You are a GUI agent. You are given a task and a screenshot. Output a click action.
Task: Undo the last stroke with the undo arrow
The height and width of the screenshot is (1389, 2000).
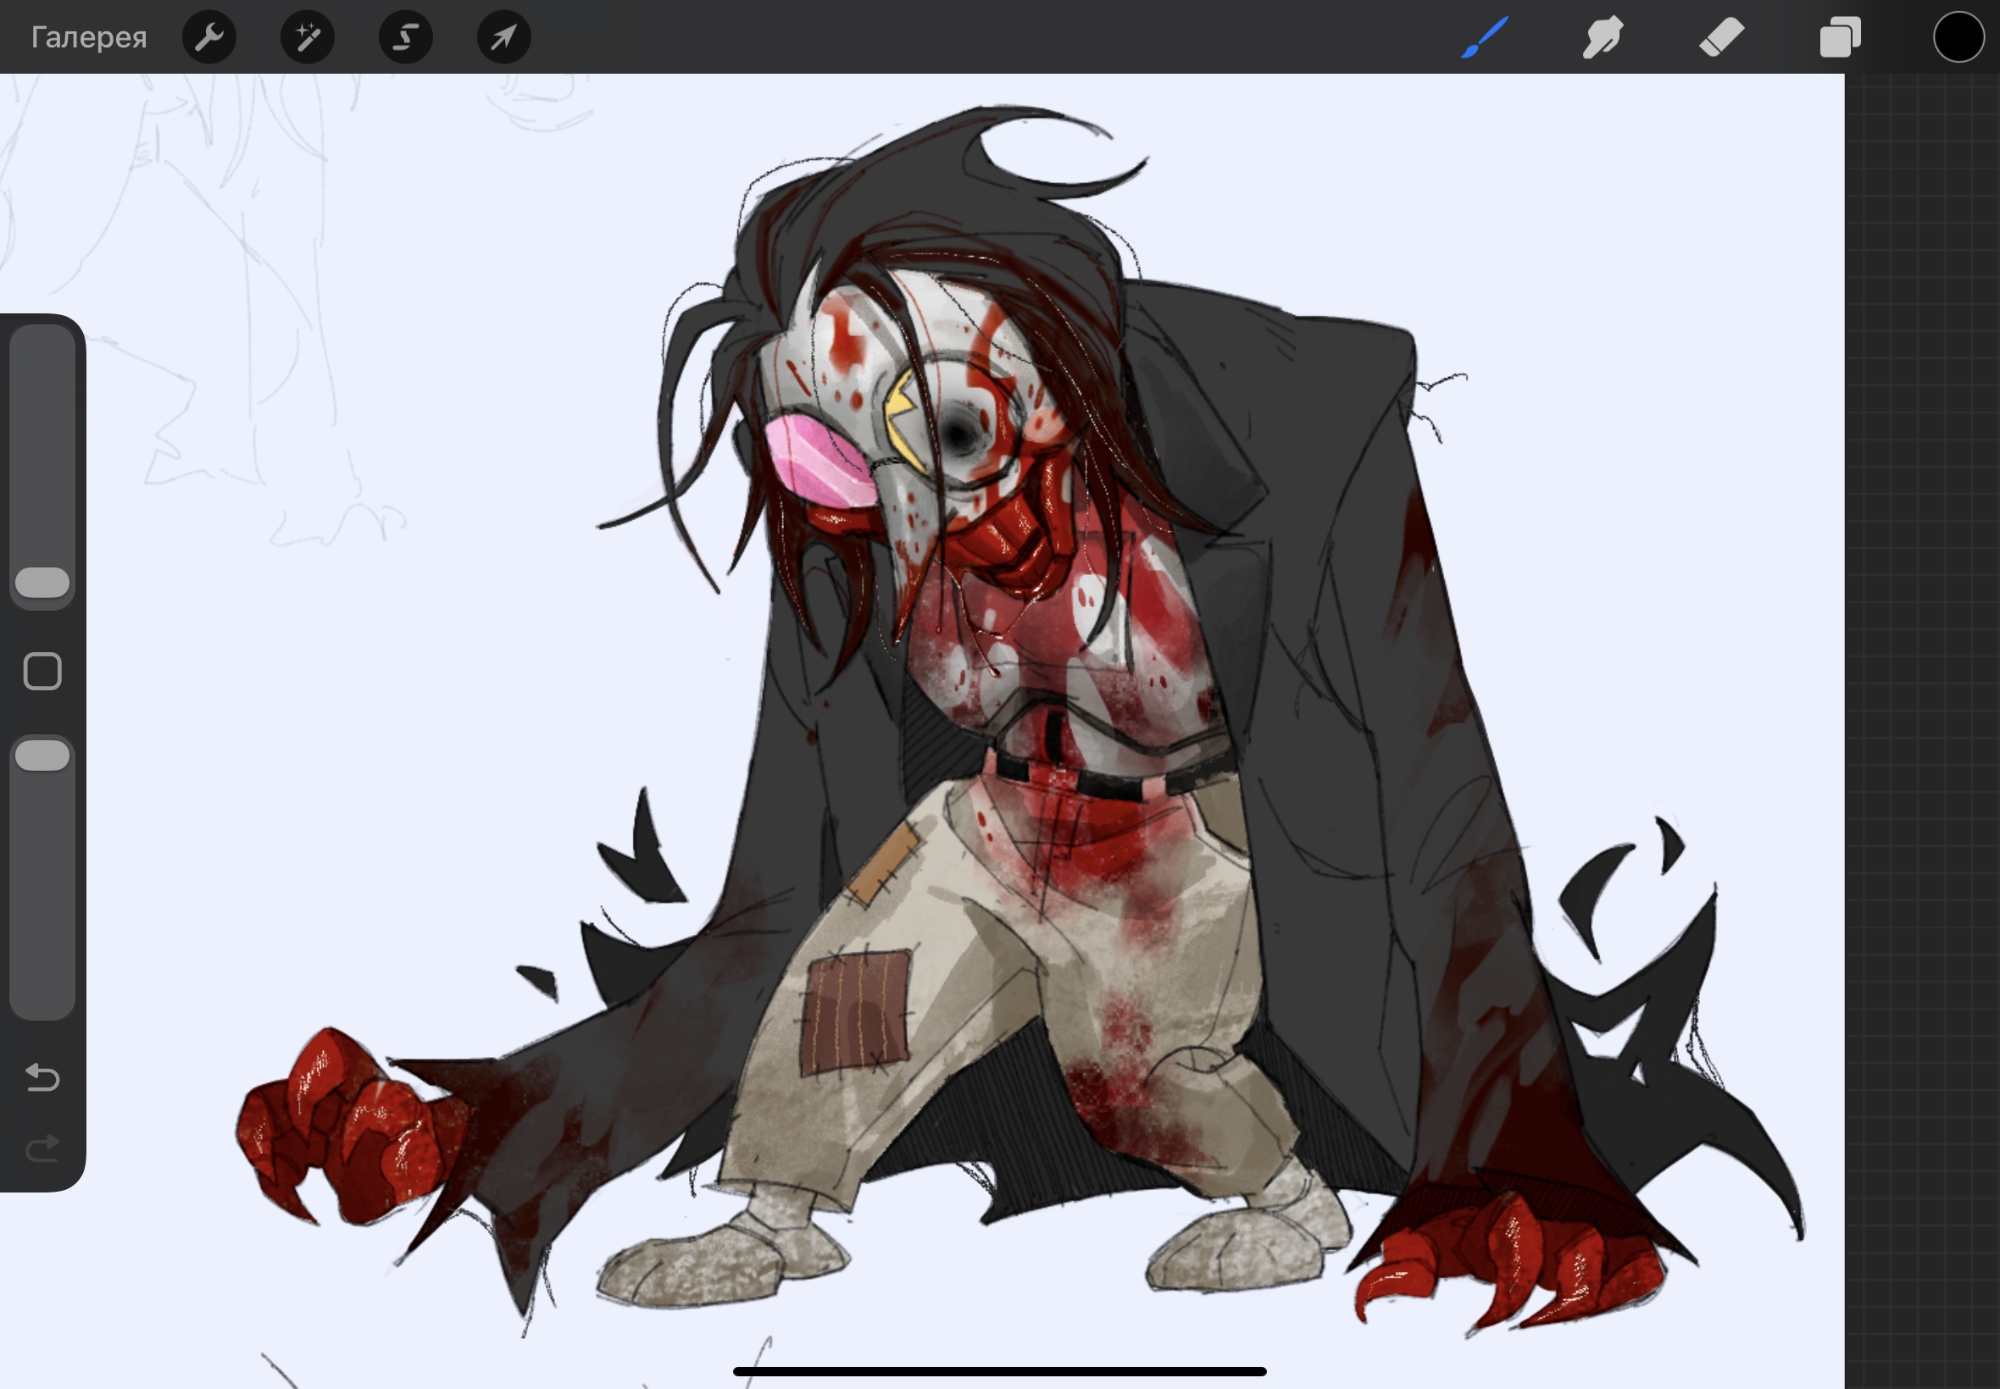pos(42,1078)
